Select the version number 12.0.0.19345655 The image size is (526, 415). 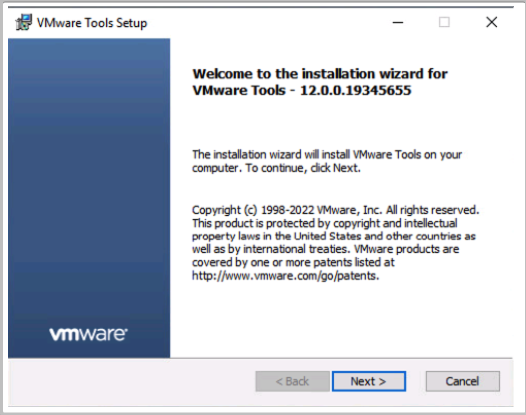click(356, 90)
